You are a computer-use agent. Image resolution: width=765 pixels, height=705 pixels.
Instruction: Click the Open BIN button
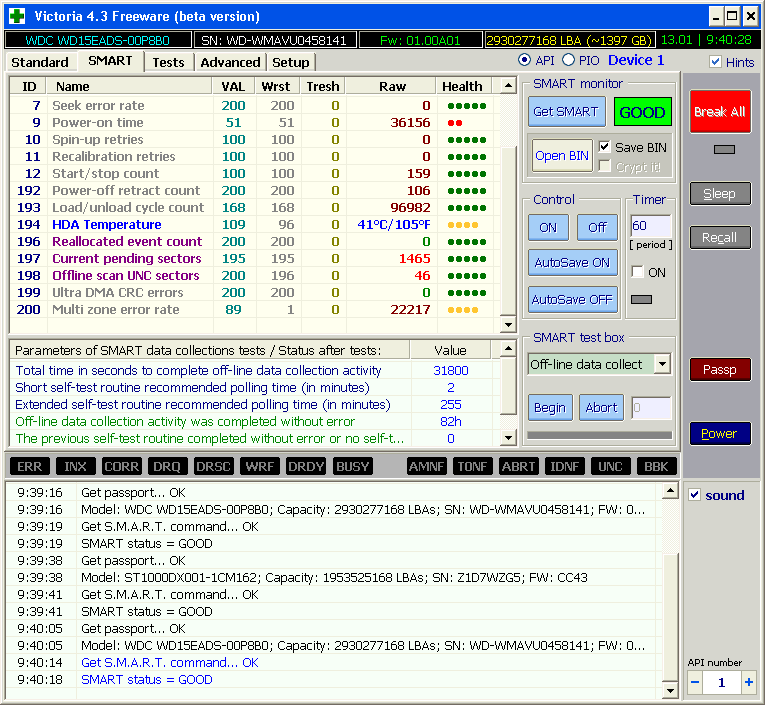[x=562, y=156]
